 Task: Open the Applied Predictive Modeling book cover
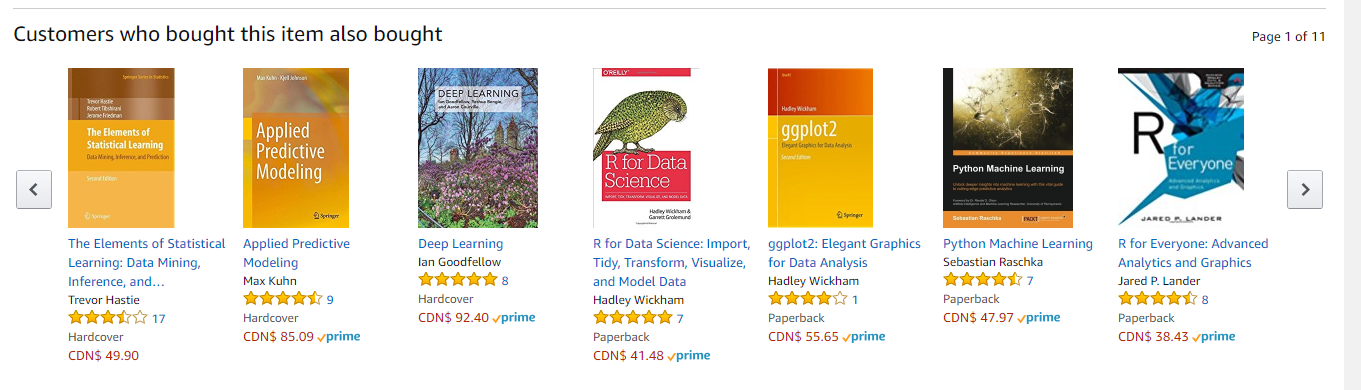296,148
